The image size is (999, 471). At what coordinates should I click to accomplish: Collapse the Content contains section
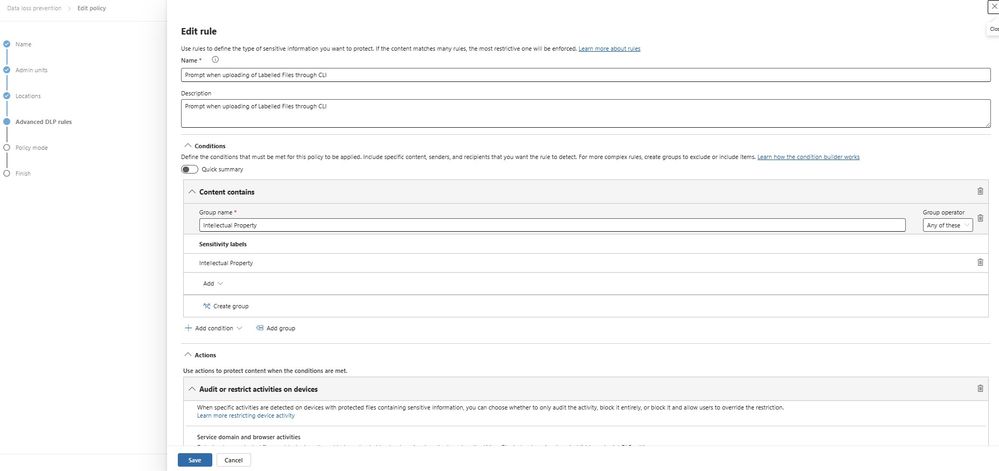tap(192, 192)
